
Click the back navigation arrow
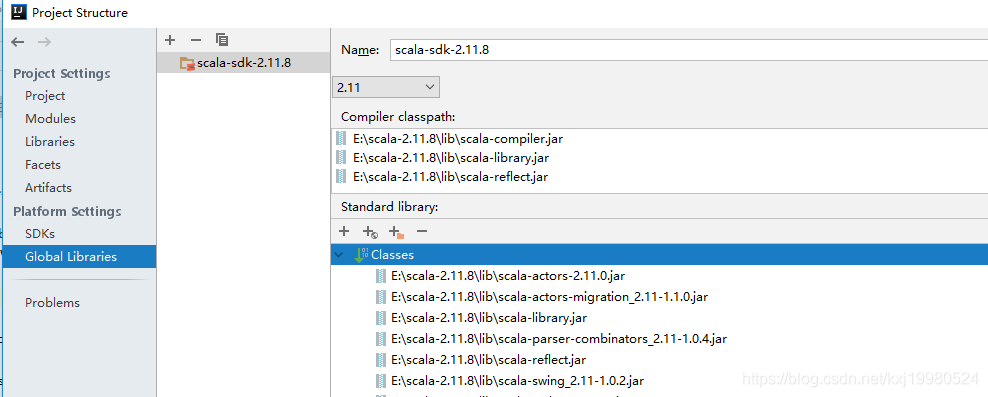pyautogui.click(x=18, y=42)
